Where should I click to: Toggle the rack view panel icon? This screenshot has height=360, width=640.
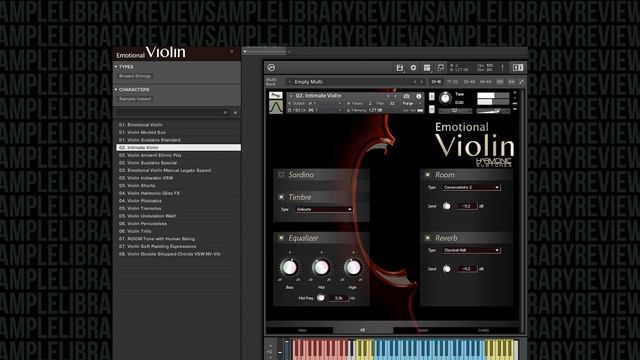[x=427, y=68]
